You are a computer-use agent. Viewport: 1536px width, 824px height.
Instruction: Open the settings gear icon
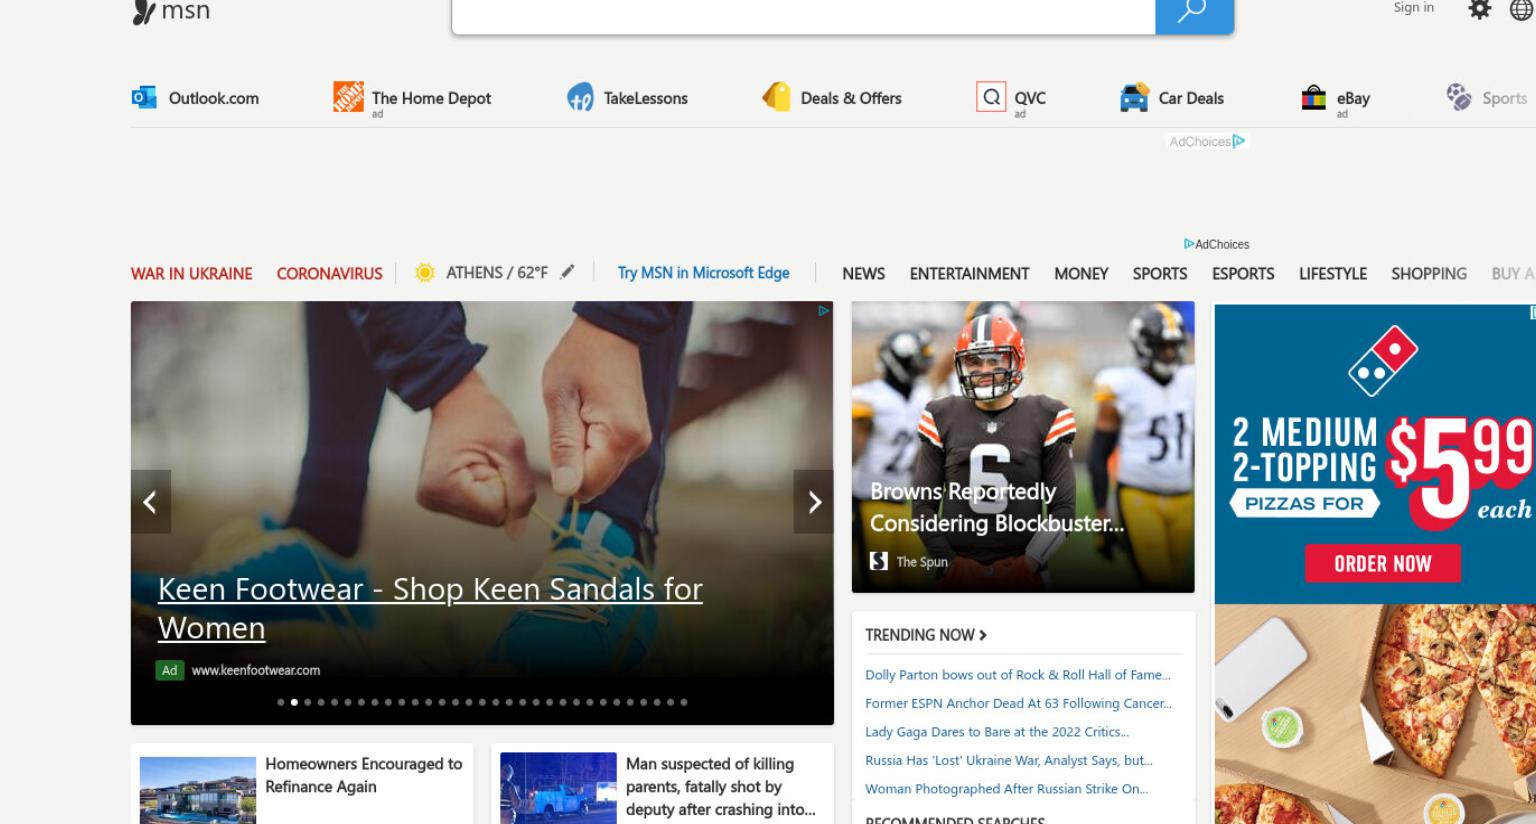(x=1479, y=10)
